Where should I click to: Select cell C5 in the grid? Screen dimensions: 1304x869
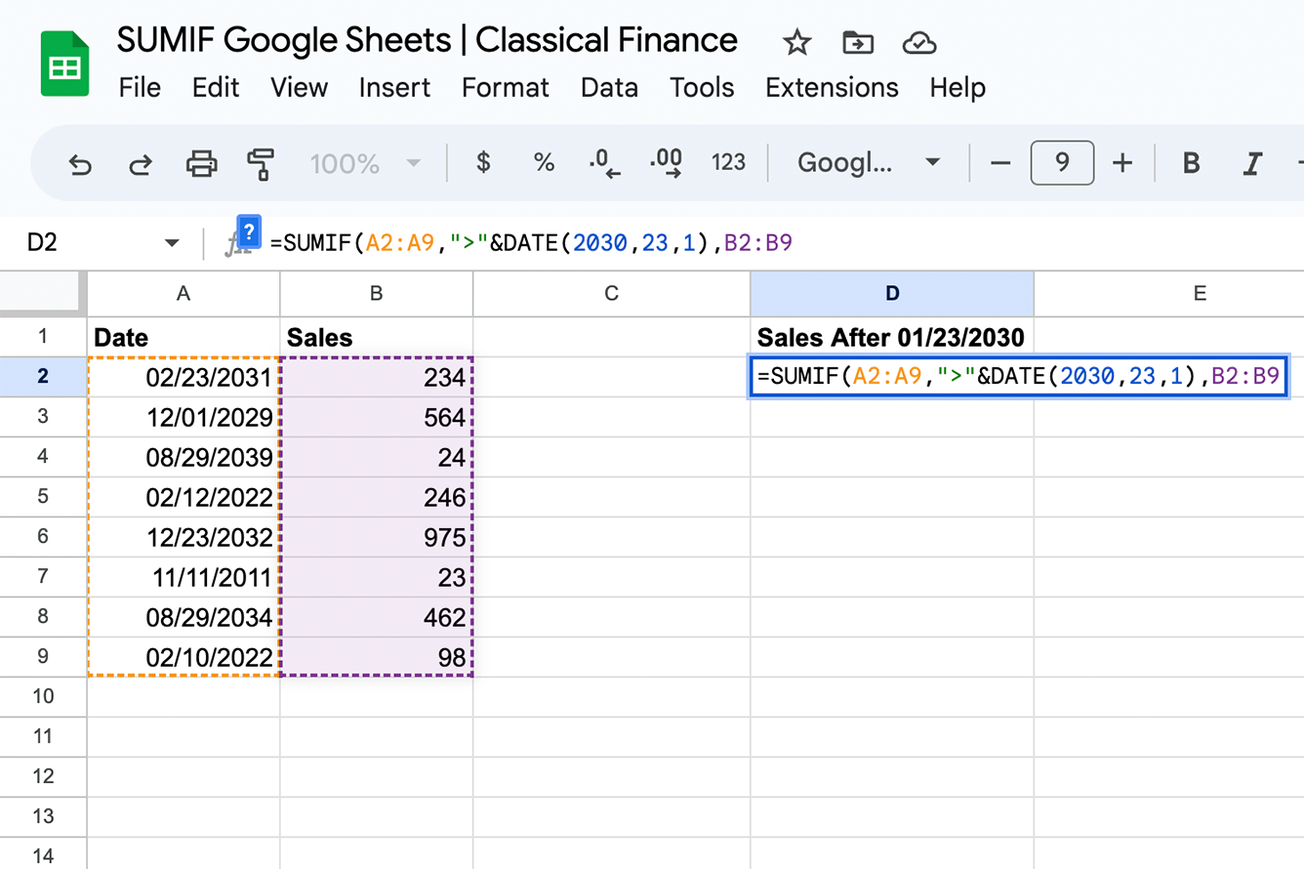(610, 497)
